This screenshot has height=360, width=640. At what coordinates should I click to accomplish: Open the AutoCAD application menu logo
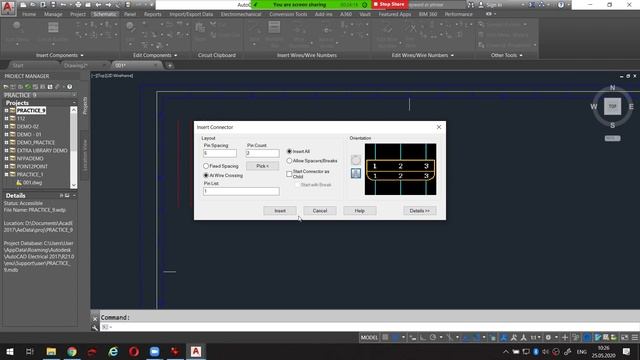8,7
